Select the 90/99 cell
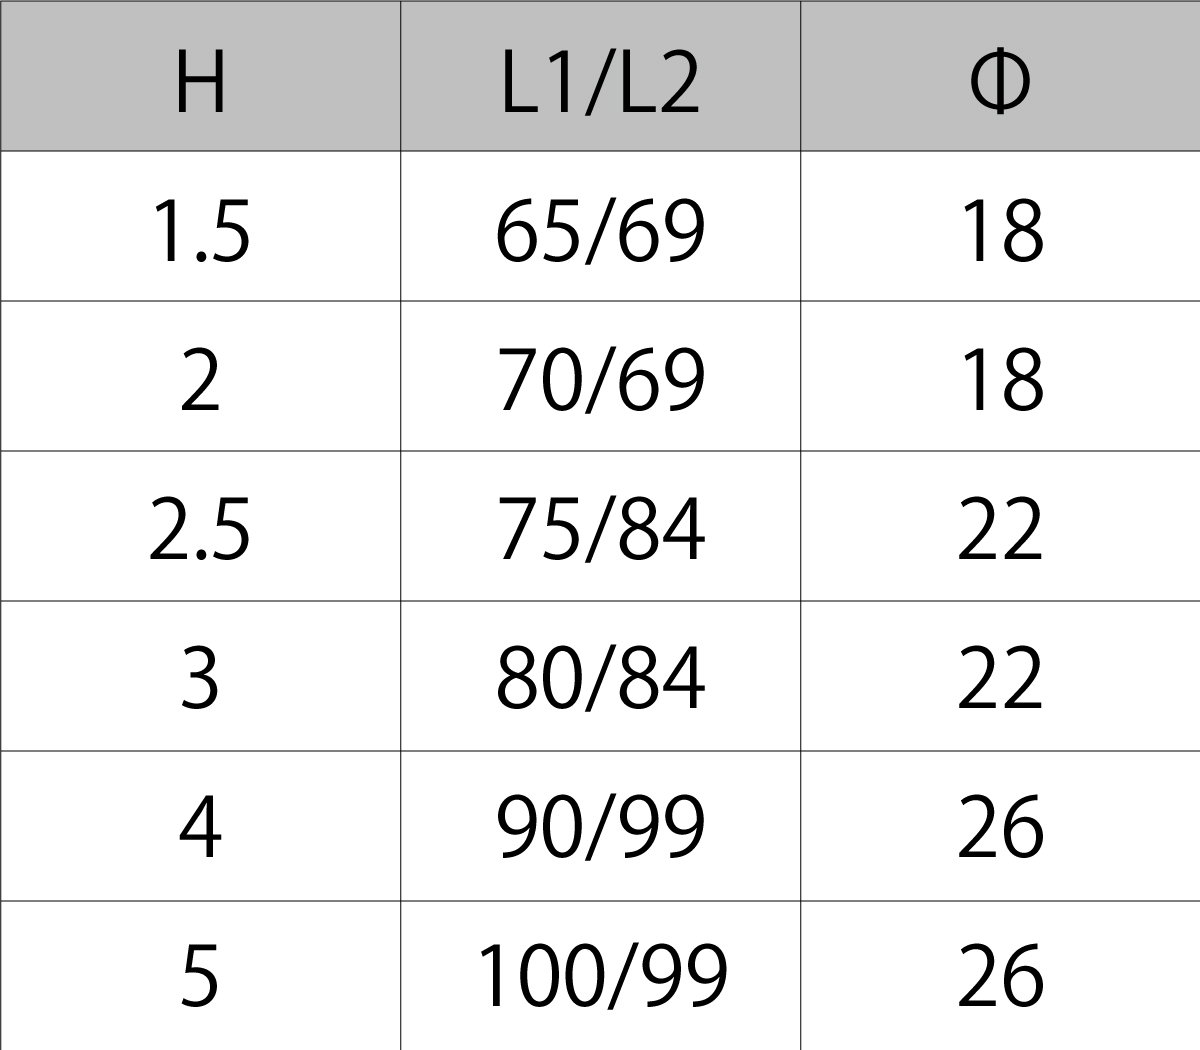Screen dimensions: 1200x1050 [x=600, y=828]
